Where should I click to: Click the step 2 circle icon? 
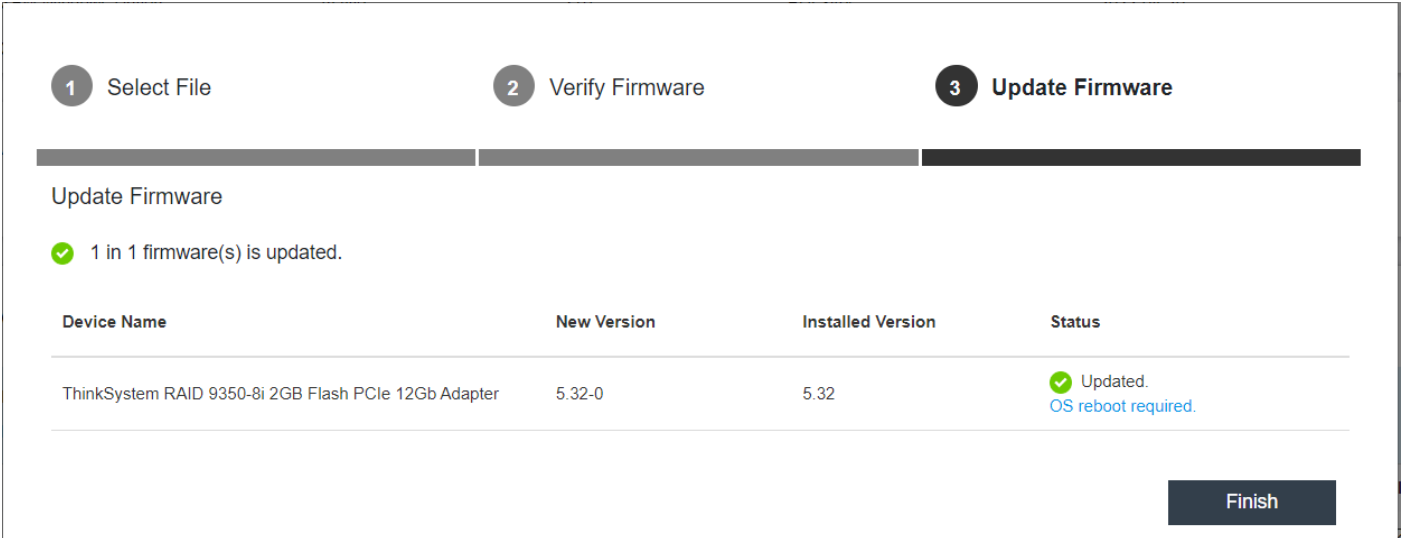[x=513, y=87]
